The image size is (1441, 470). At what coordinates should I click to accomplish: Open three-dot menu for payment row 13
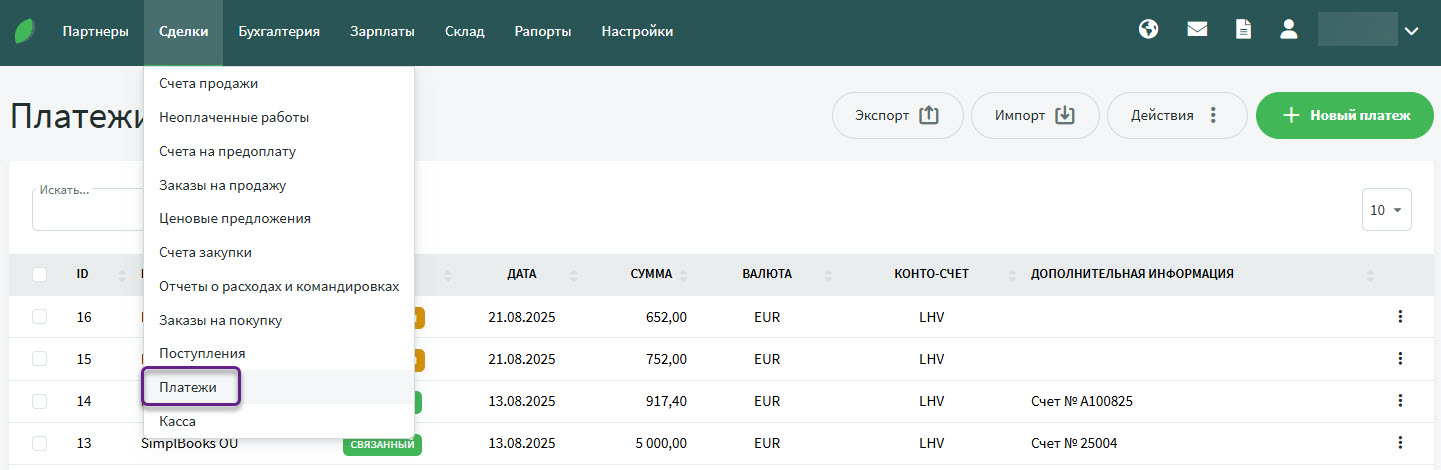click(1400, 443)
